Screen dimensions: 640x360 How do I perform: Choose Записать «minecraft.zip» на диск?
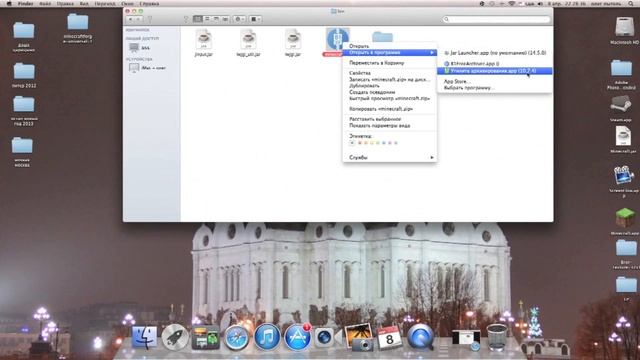pos(390,80)
